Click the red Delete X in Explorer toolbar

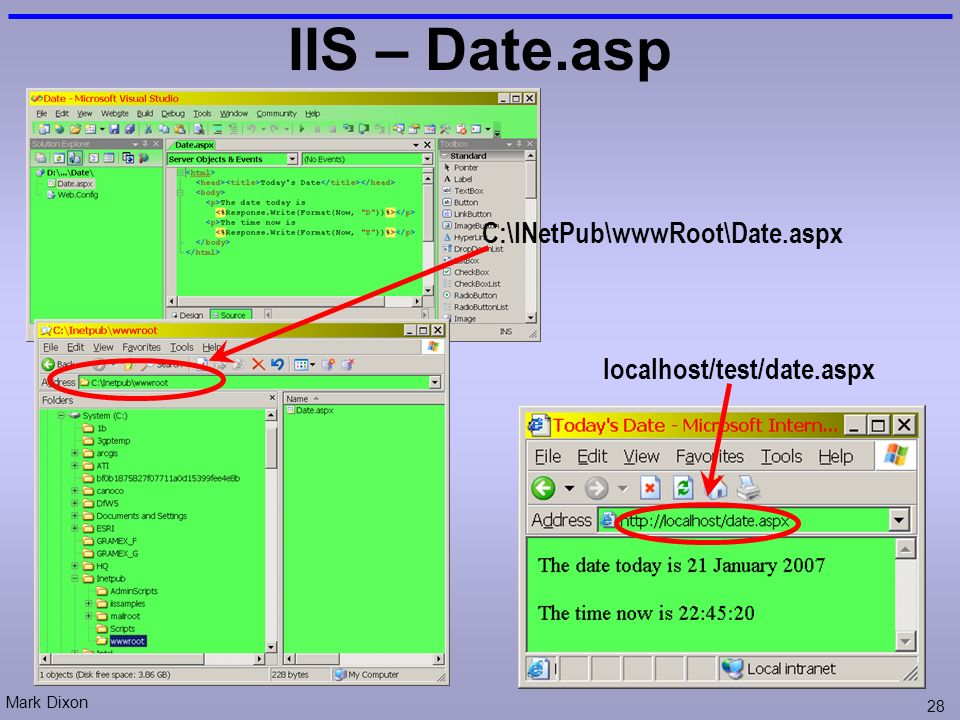point(258,364)
